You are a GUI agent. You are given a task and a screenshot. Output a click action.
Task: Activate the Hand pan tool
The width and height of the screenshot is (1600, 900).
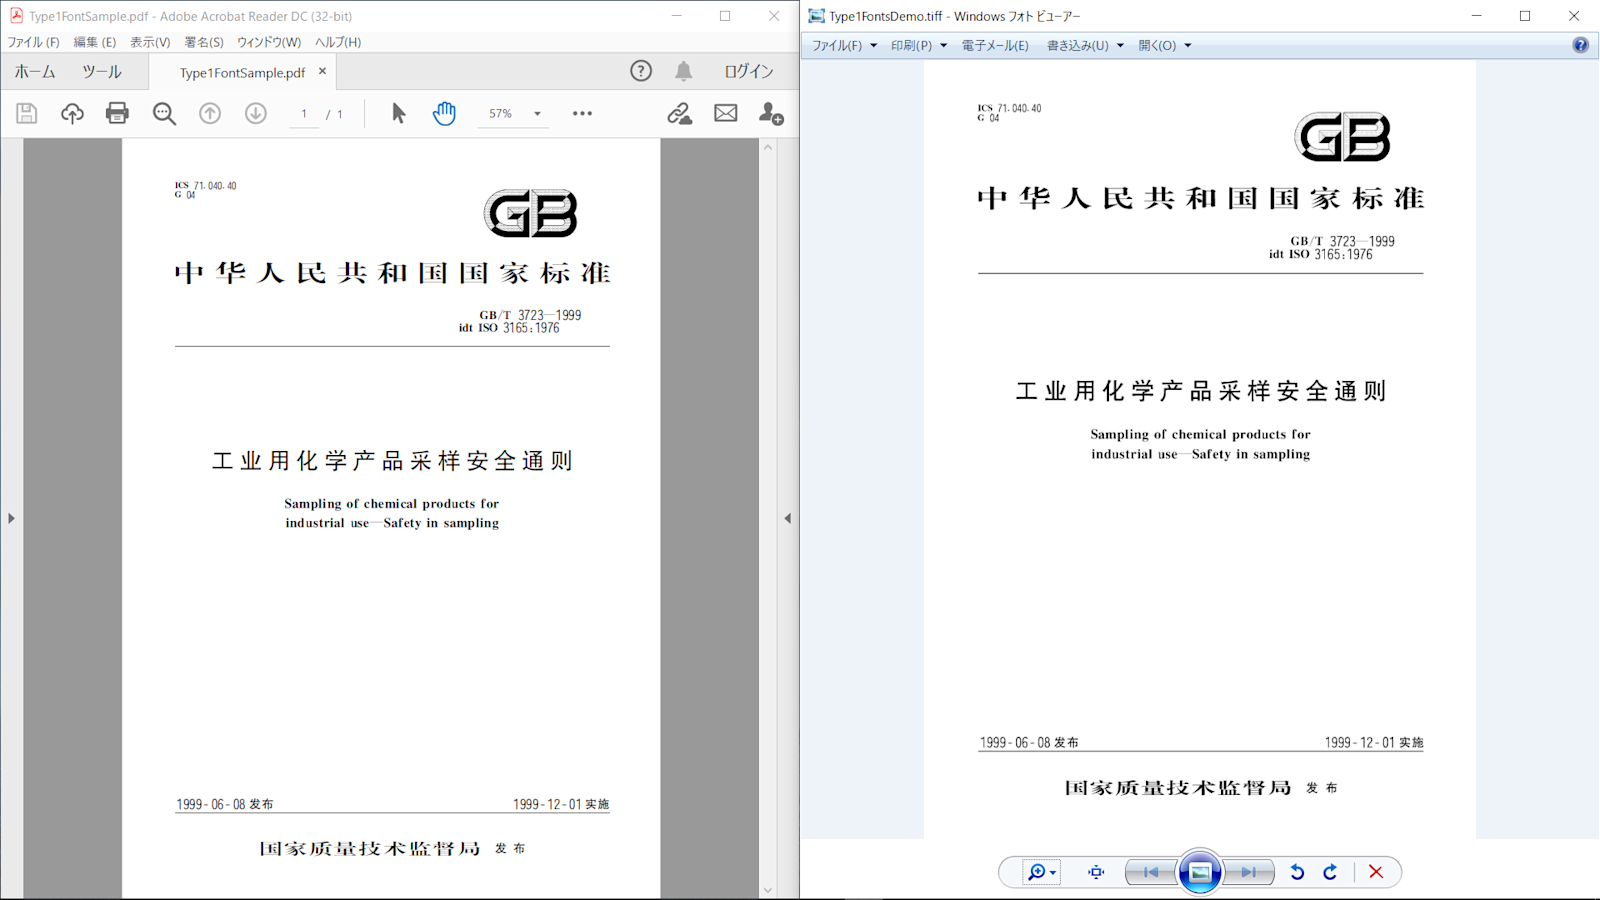444,113
